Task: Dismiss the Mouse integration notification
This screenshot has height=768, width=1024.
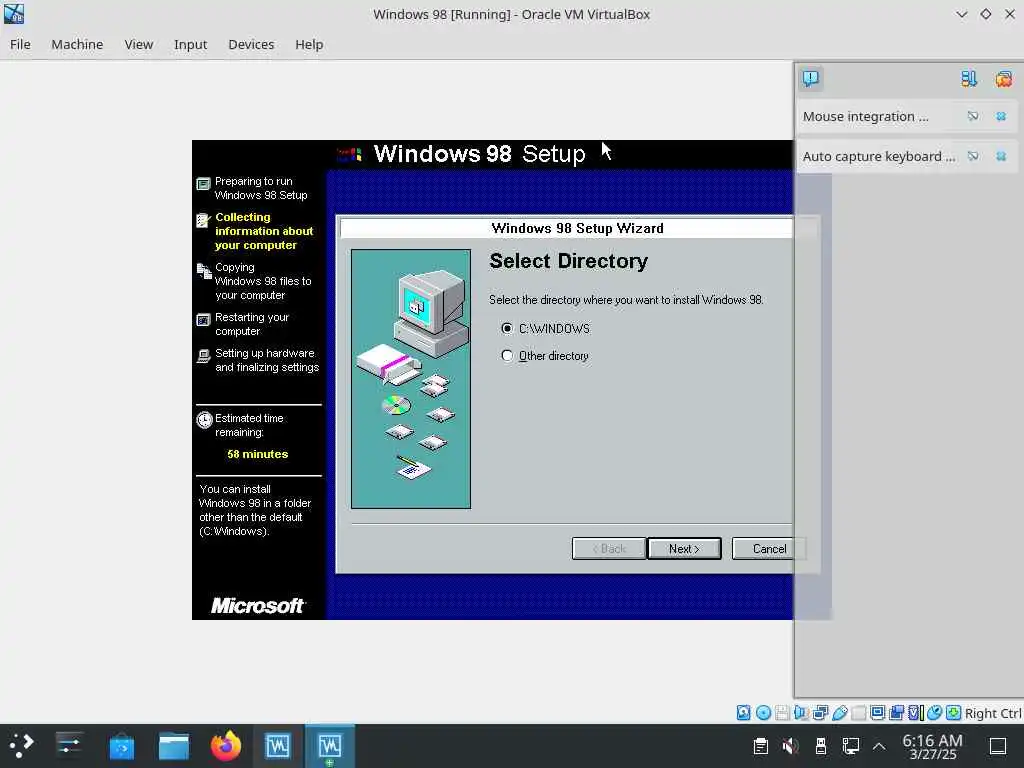Action: point(1000,116)
